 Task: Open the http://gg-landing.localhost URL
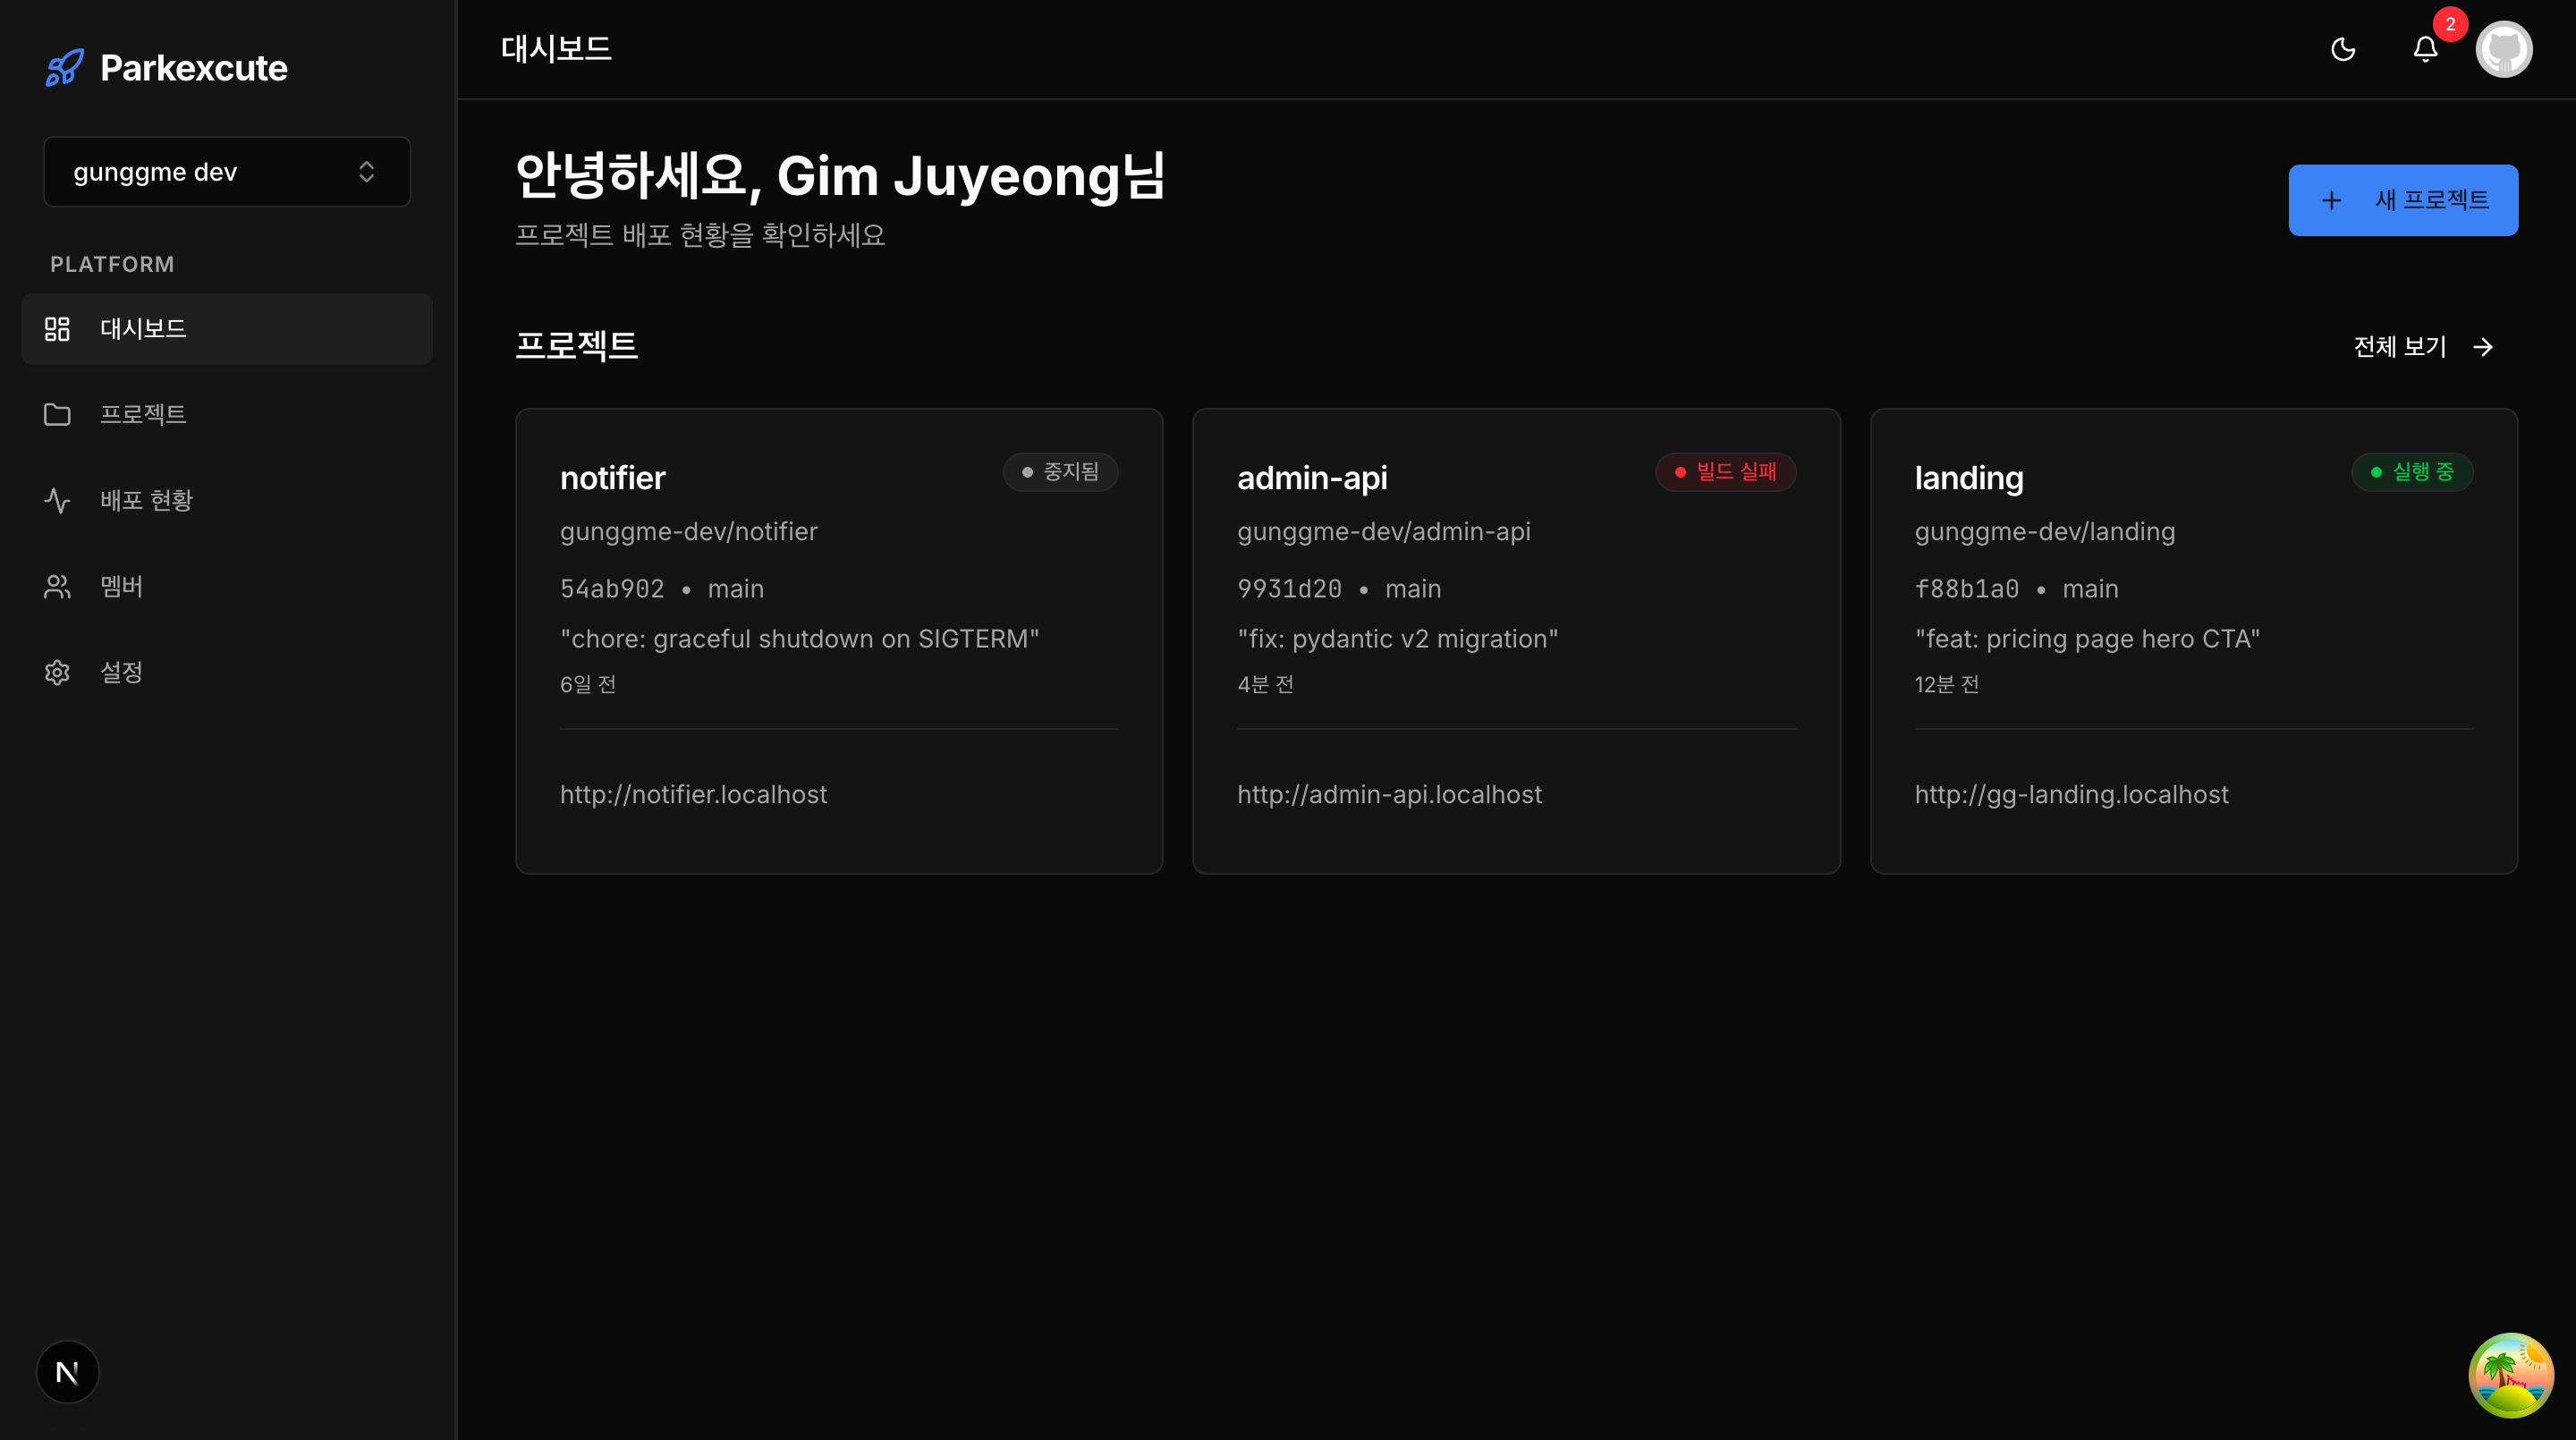point(2071,794)
